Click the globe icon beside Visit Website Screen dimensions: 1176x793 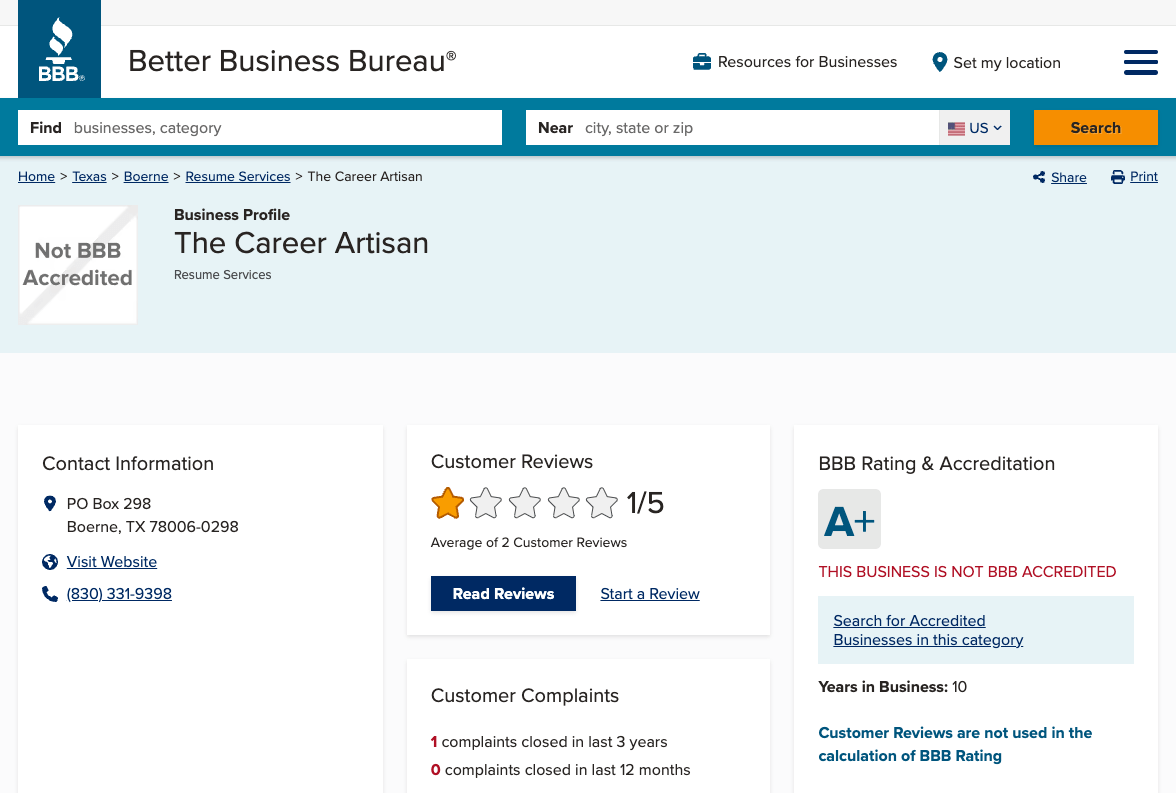click(x=50, y=562)
